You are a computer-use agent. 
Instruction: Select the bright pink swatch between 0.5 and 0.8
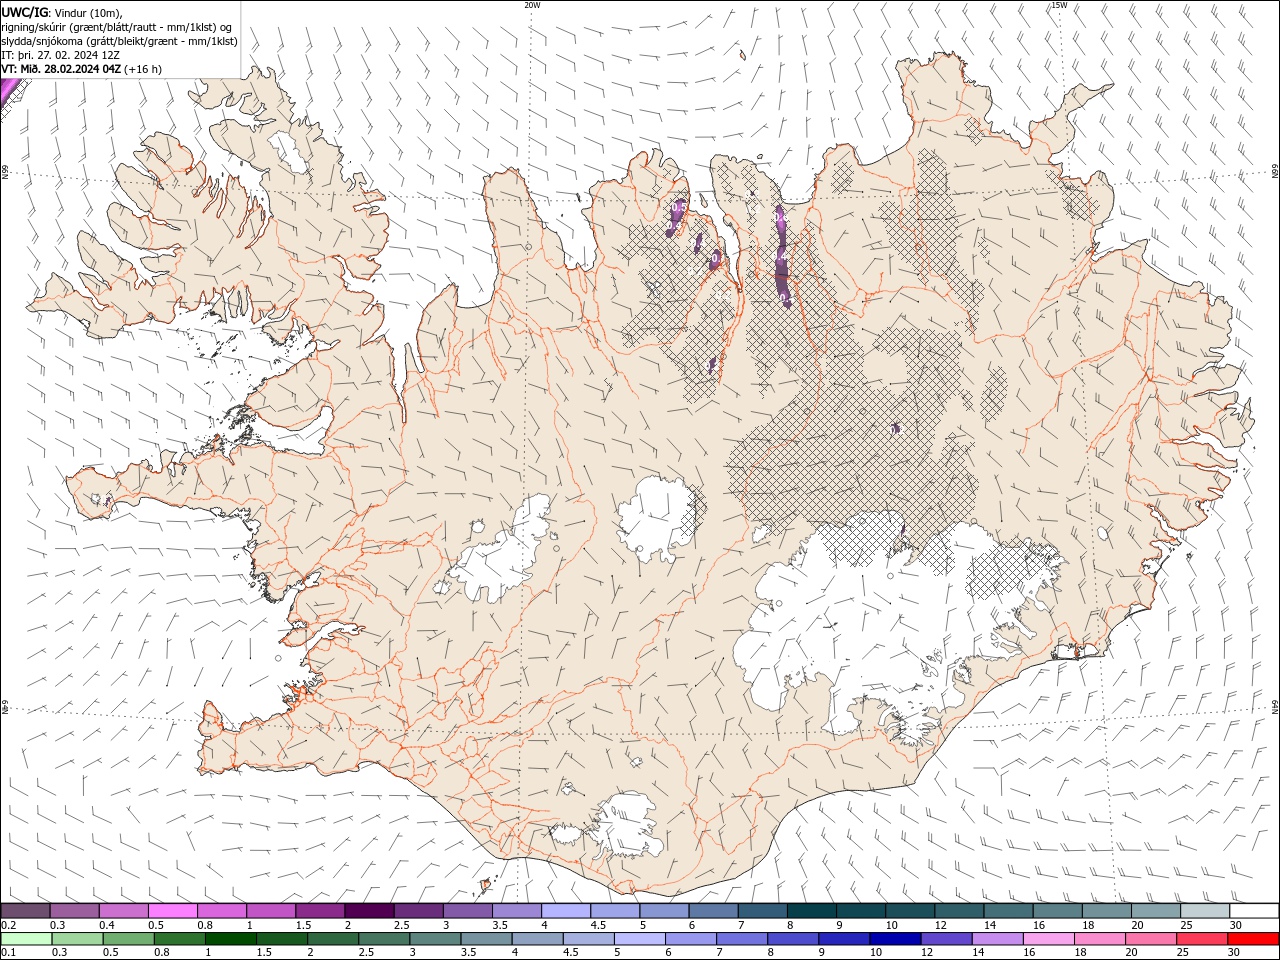pos(173,910)
